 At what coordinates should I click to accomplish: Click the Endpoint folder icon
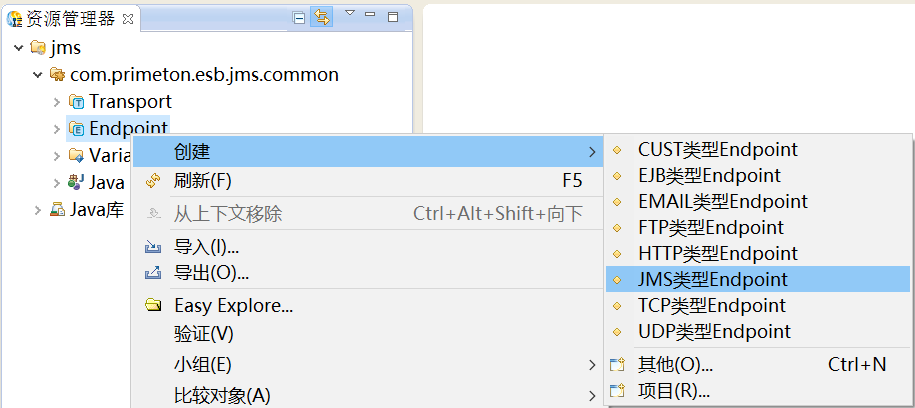(x=76, y=128)
